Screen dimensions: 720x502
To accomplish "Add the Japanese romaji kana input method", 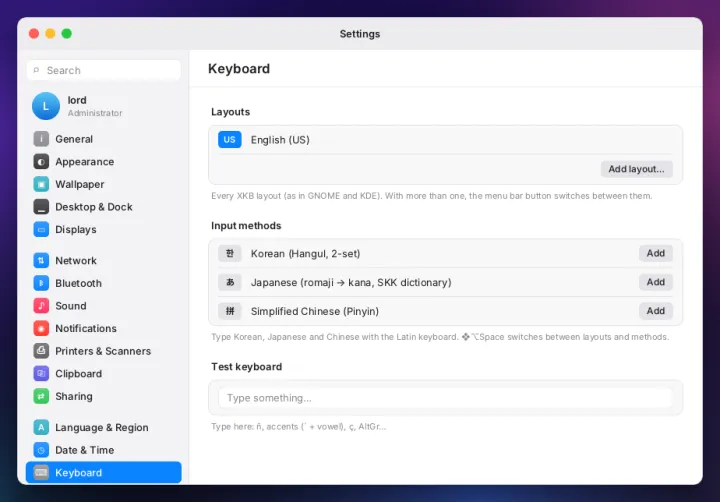I will pos(656,282).
